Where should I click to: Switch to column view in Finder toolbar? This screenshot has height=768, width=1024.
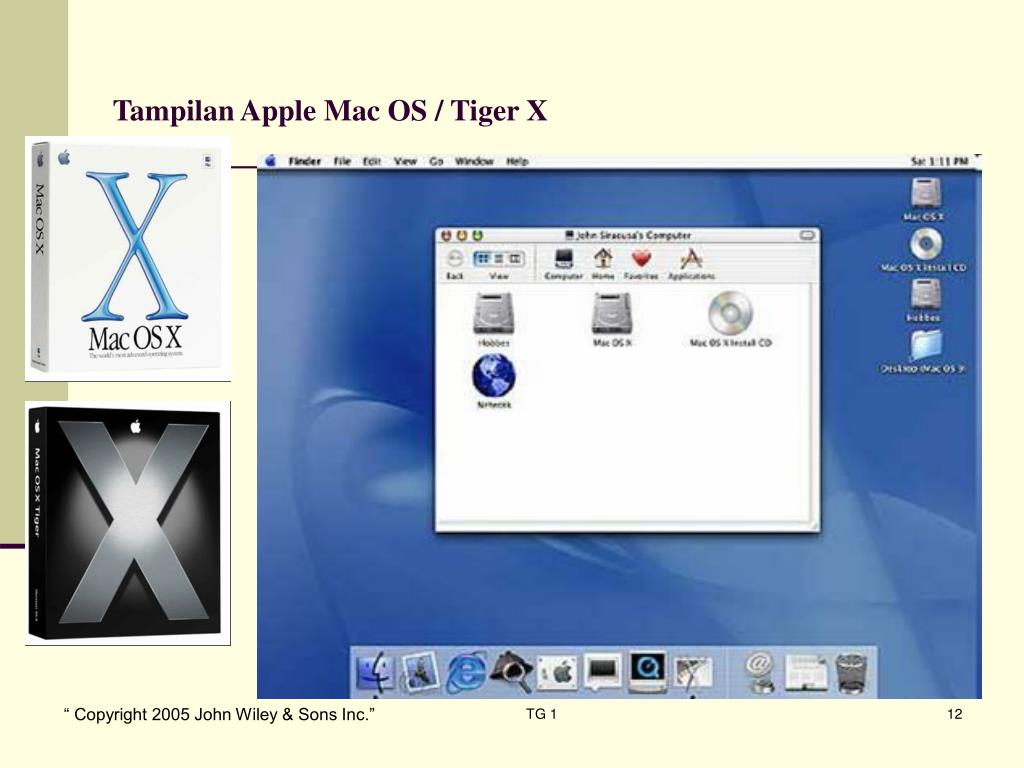pyautogui.click(x=515, y=259)
